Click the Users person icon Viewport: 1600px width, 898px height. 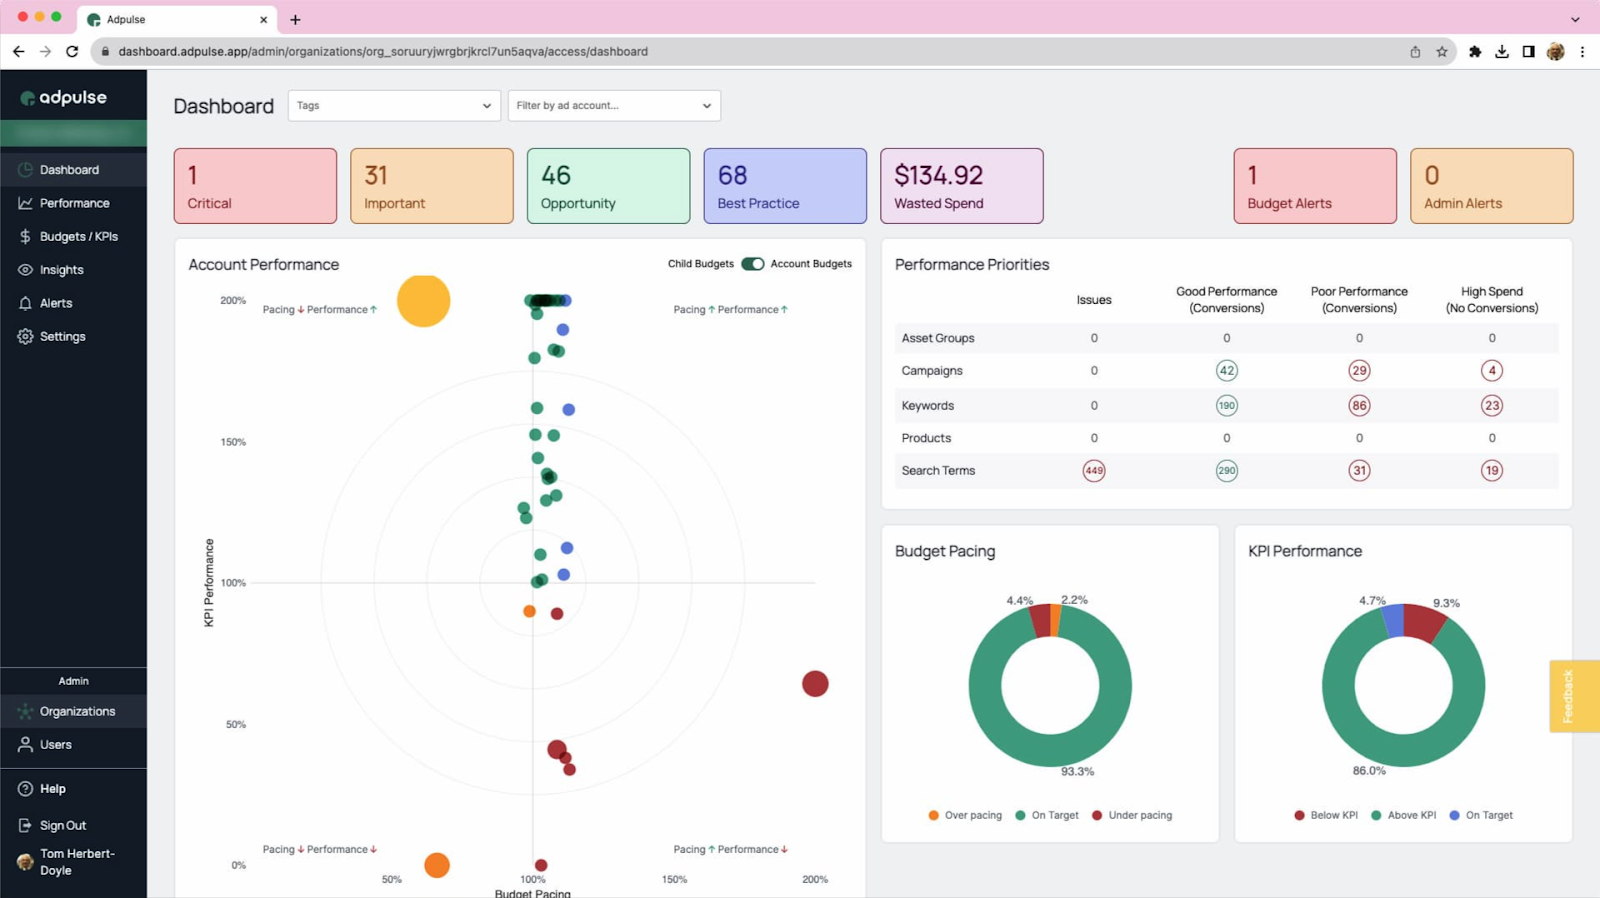pyautogui.click(x=25, y=745)
